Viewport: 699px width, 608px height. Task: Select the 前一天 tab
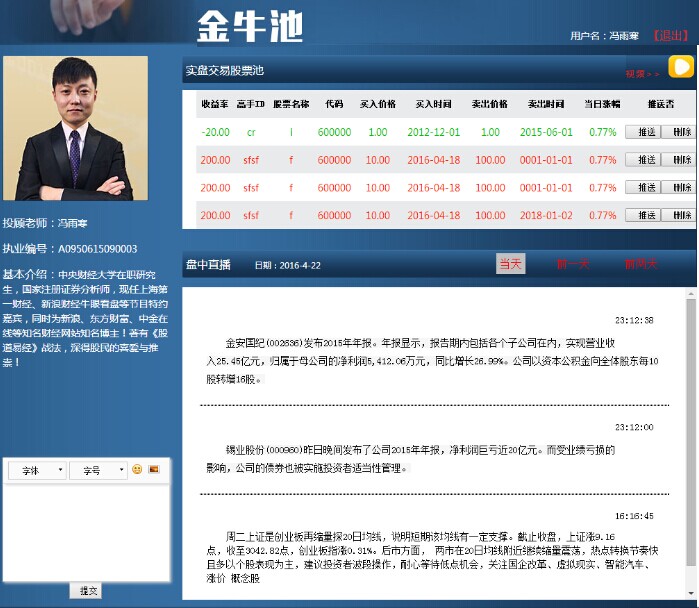[x=573, y=264]
